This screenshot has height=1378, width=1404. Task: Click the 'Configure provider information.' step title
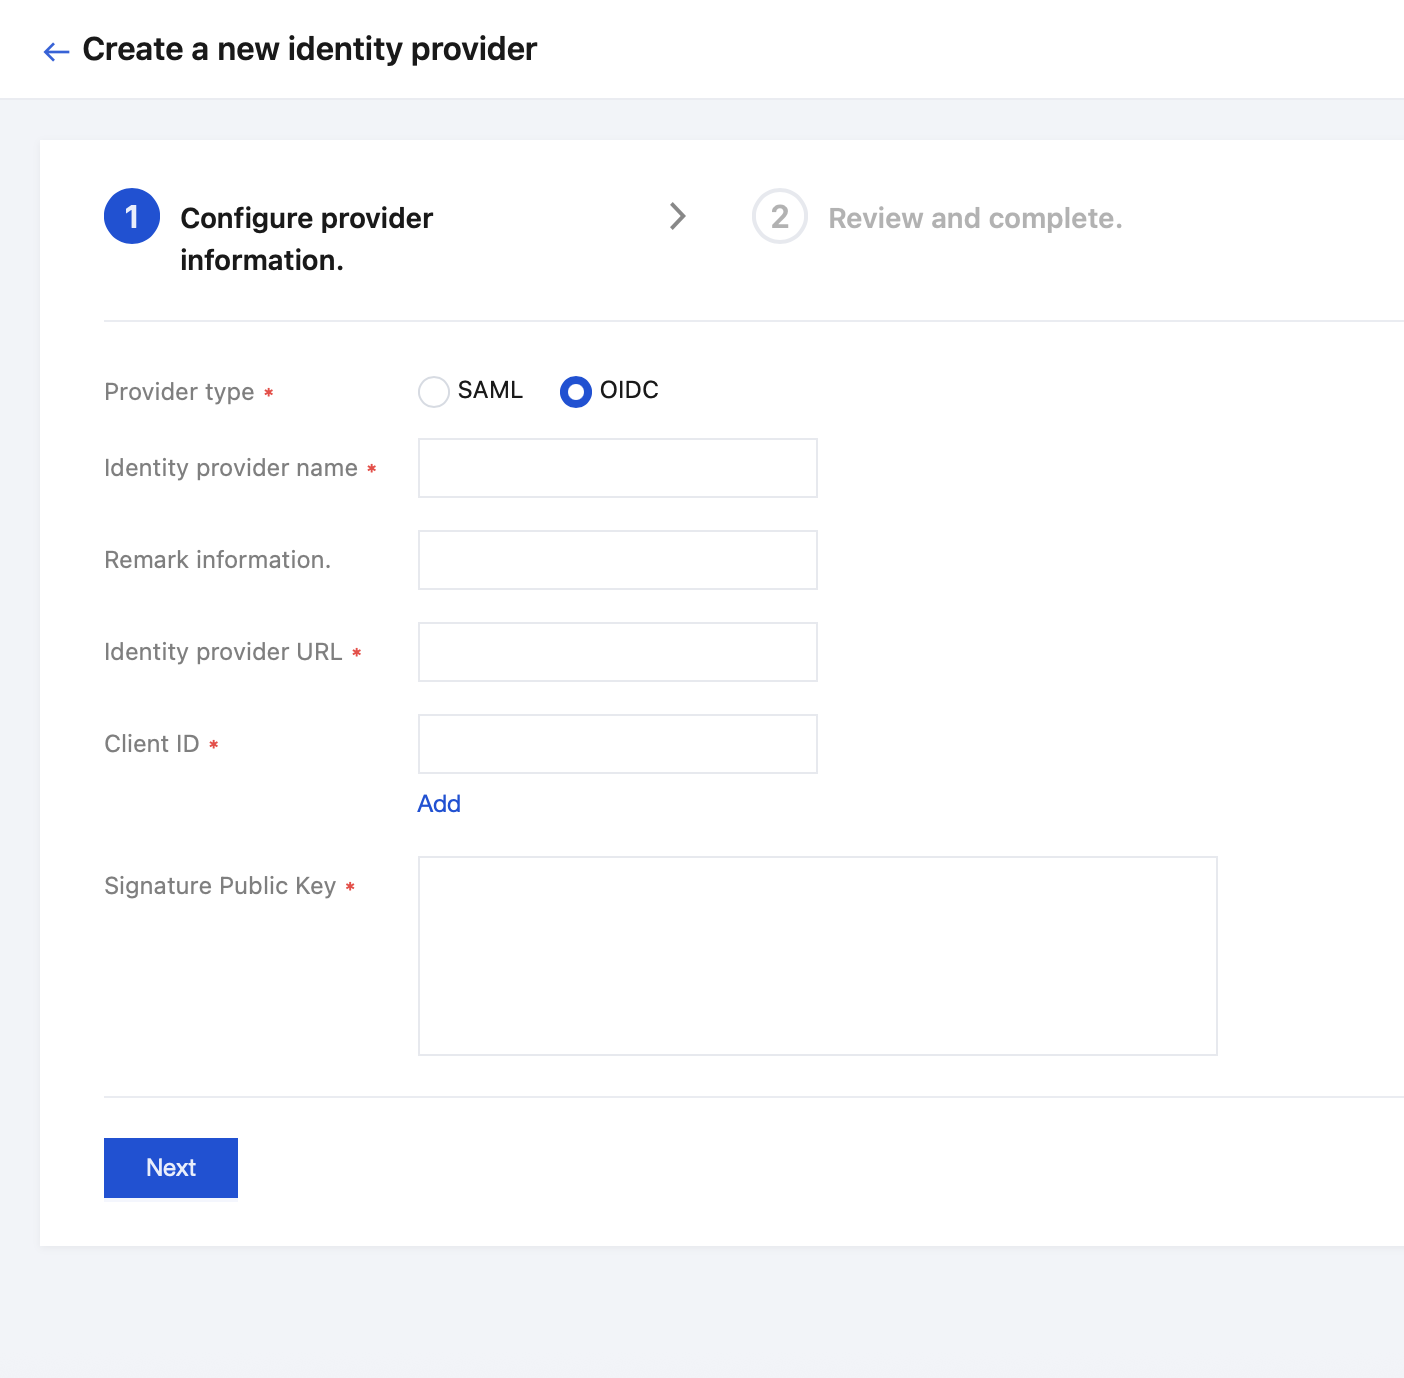click(x=306, y=238)
